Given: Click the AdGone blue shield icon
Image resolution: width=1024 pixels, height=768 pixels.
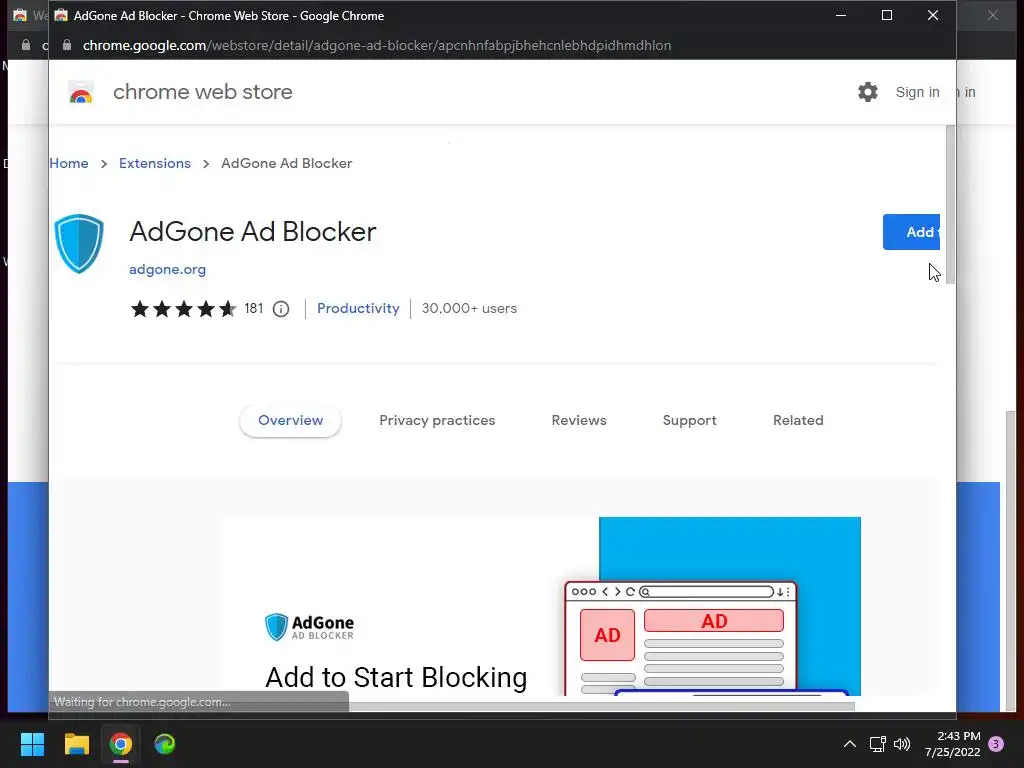Looking at the screenshot, I should pos(79,244).
